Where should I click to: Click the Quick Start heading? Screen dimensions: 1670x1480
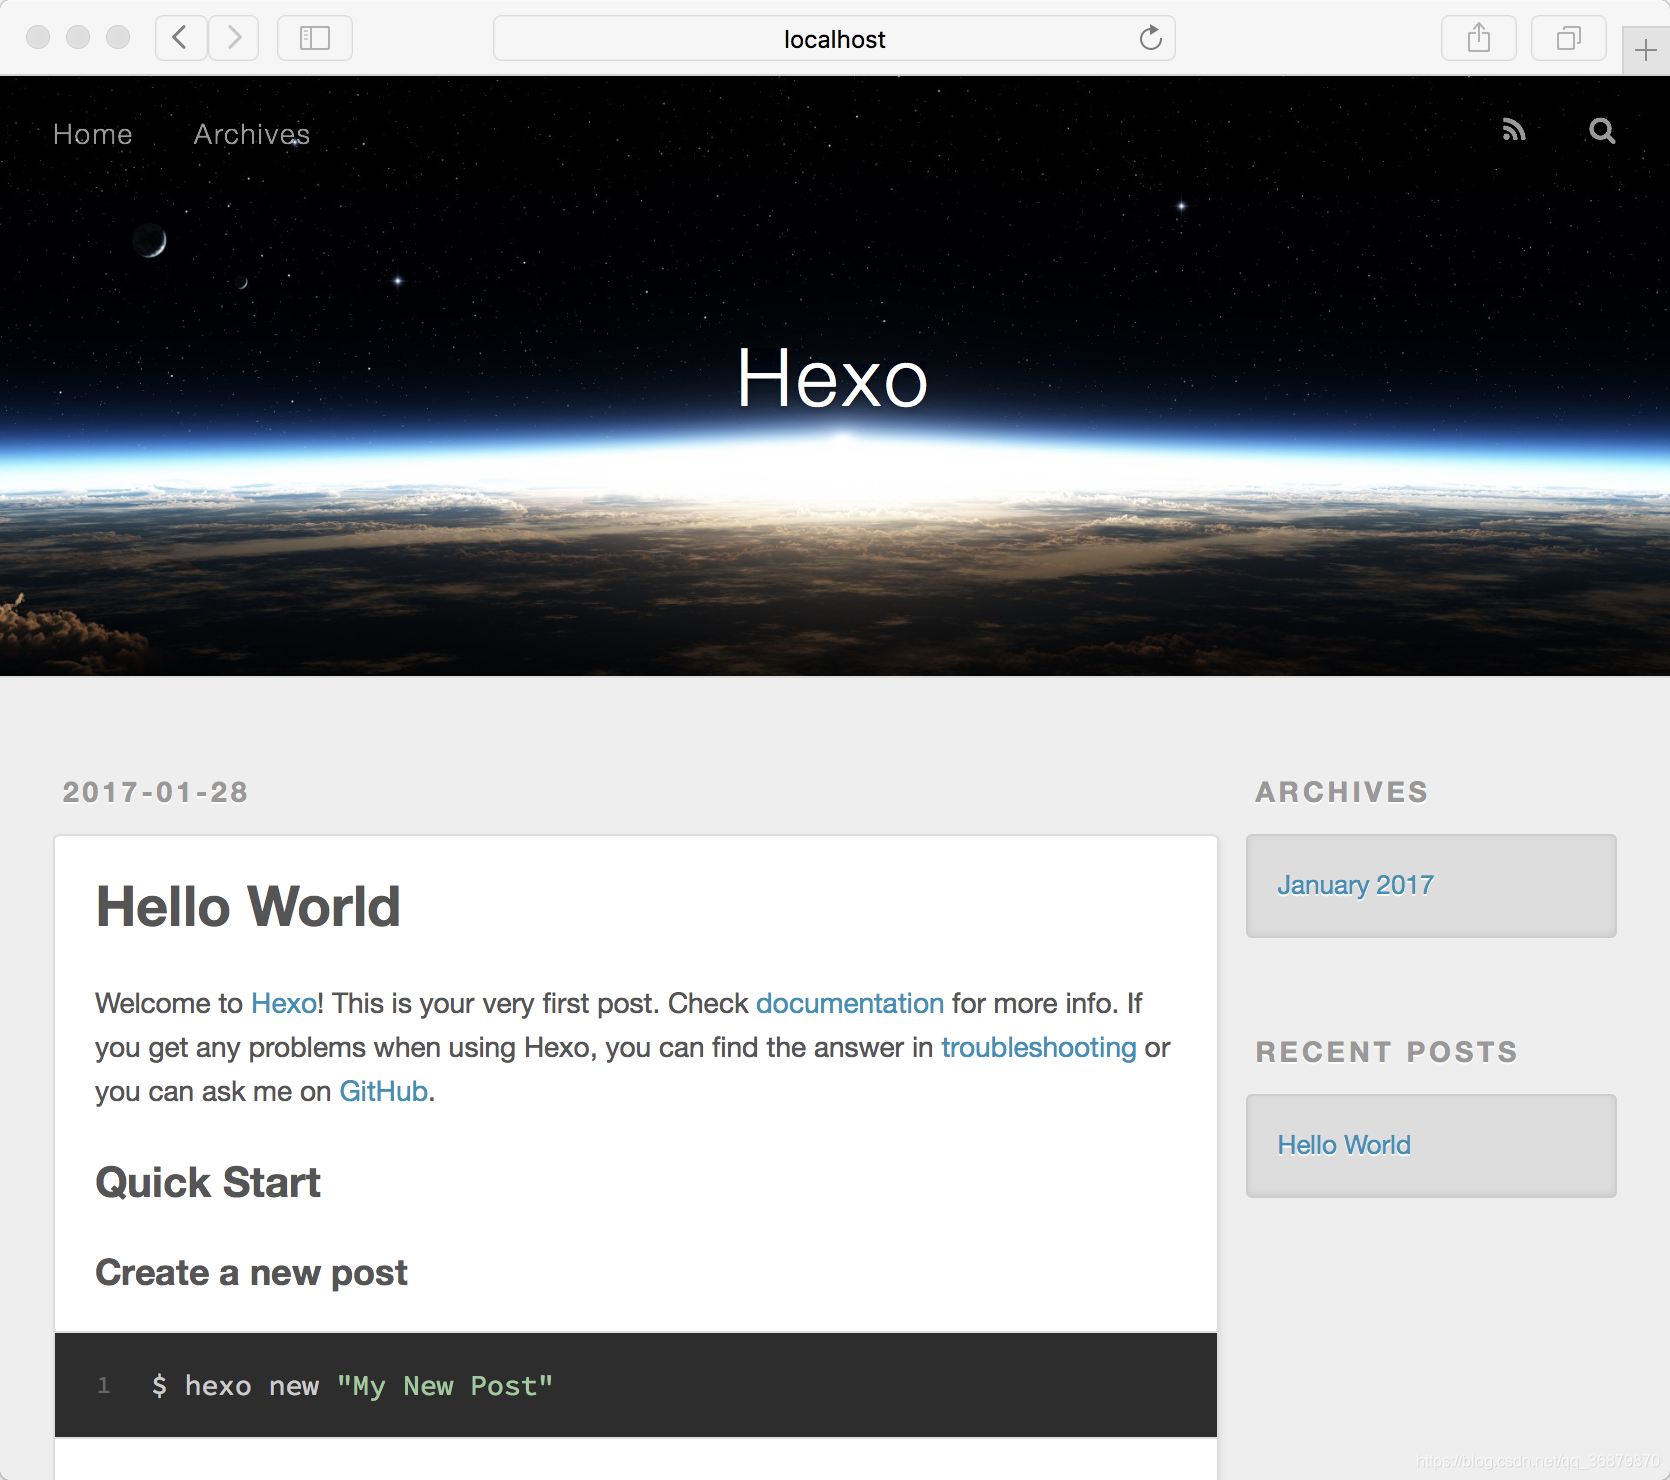[x=208, y=1183]
